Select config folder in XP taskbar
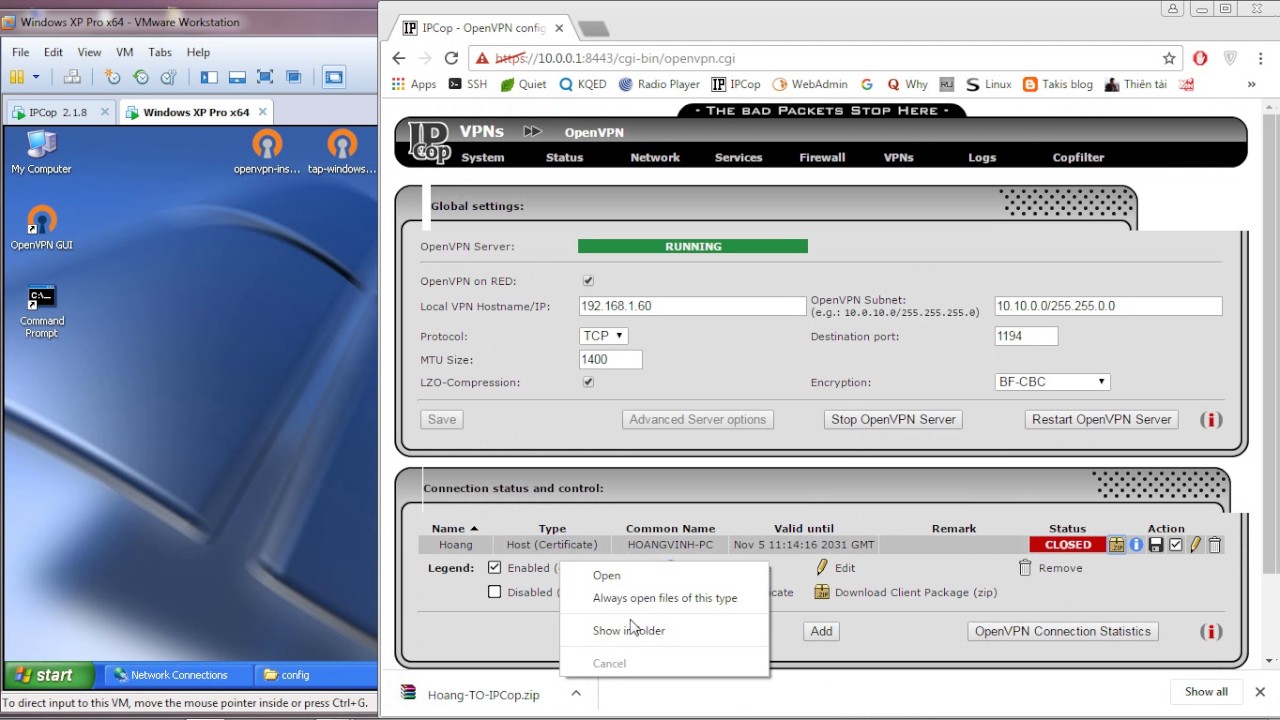 point(313,675)
